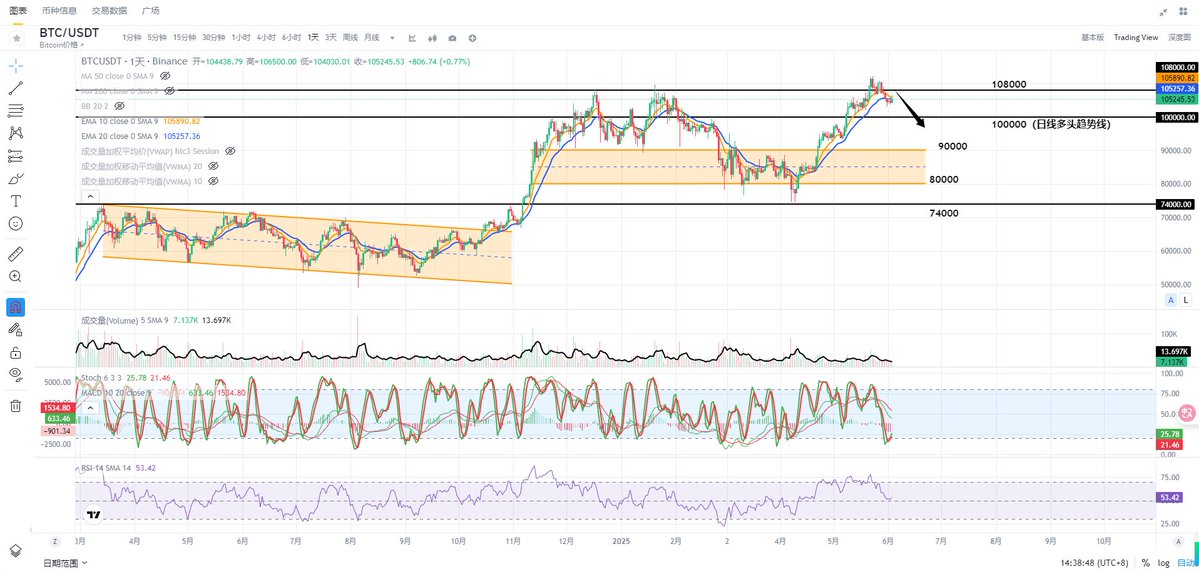Image resolution: width=1199 pixels, height=574 pixels.
Task: Select the Trading View chart mode
Action: [1136, 37]
